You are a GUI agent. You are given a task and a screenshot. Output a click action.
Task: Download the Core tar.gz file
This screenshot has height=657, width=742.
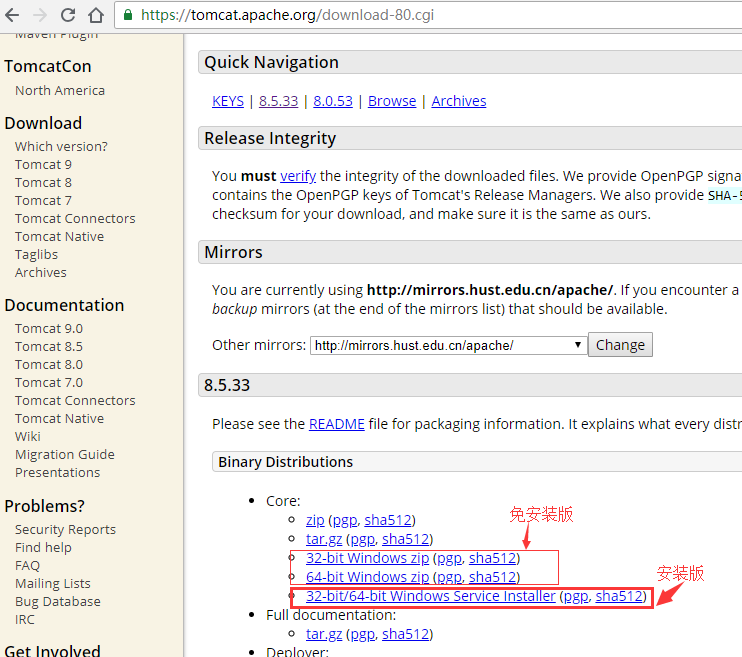point(324,539)
